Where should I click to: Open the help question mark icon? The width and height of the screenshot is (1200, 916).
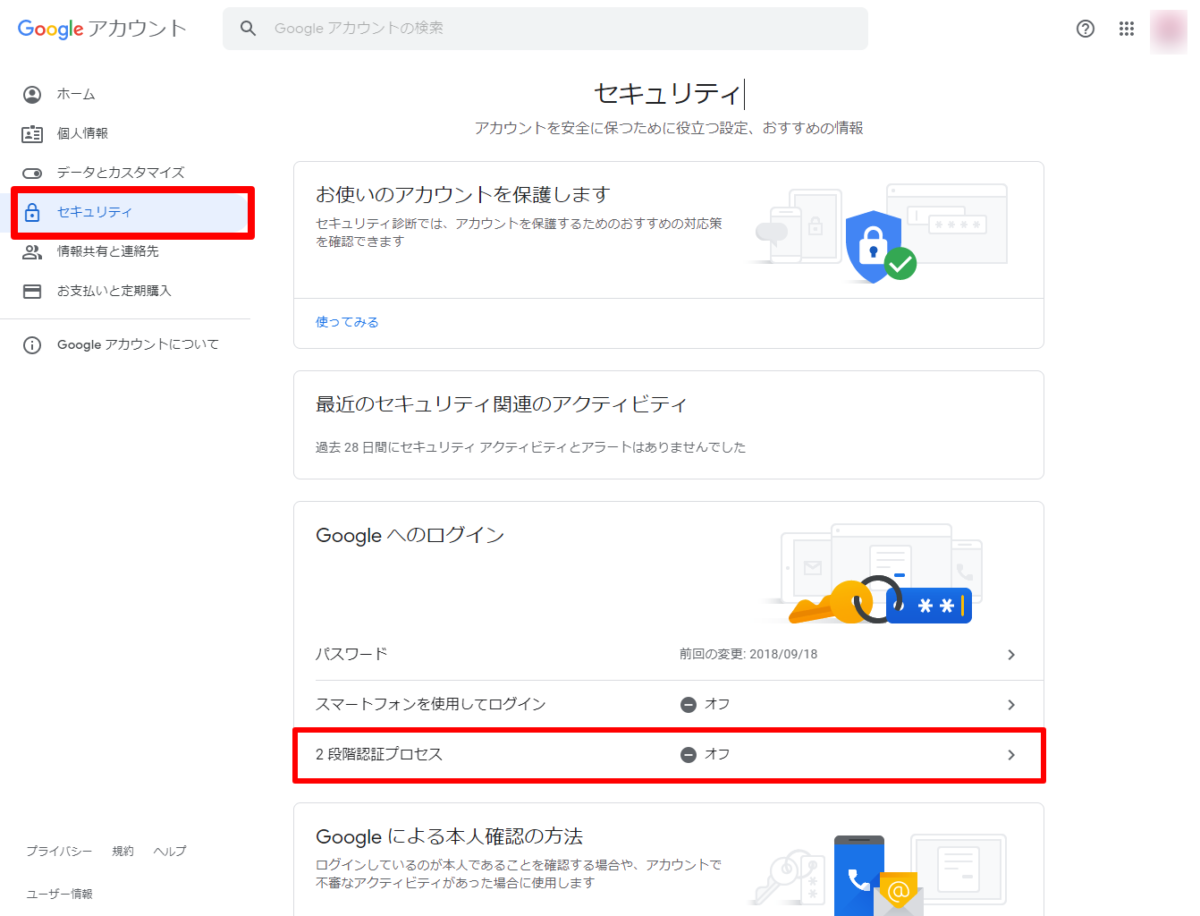pos(1085,29)
